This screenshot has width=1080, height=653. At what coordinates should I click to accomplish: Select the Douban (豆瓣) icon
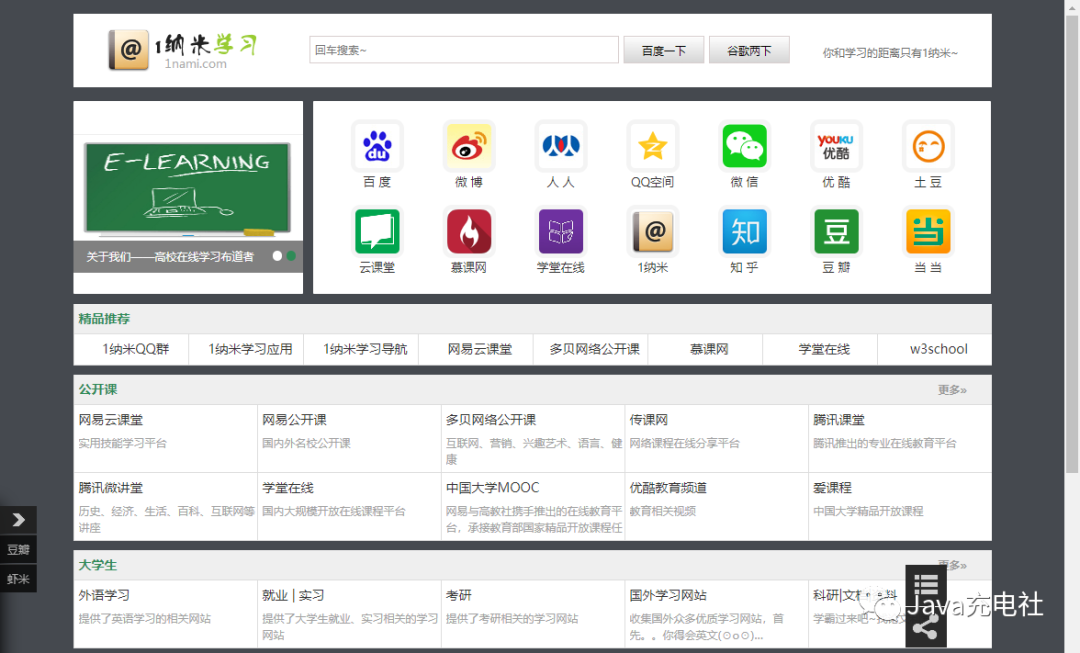pos(836,232)
